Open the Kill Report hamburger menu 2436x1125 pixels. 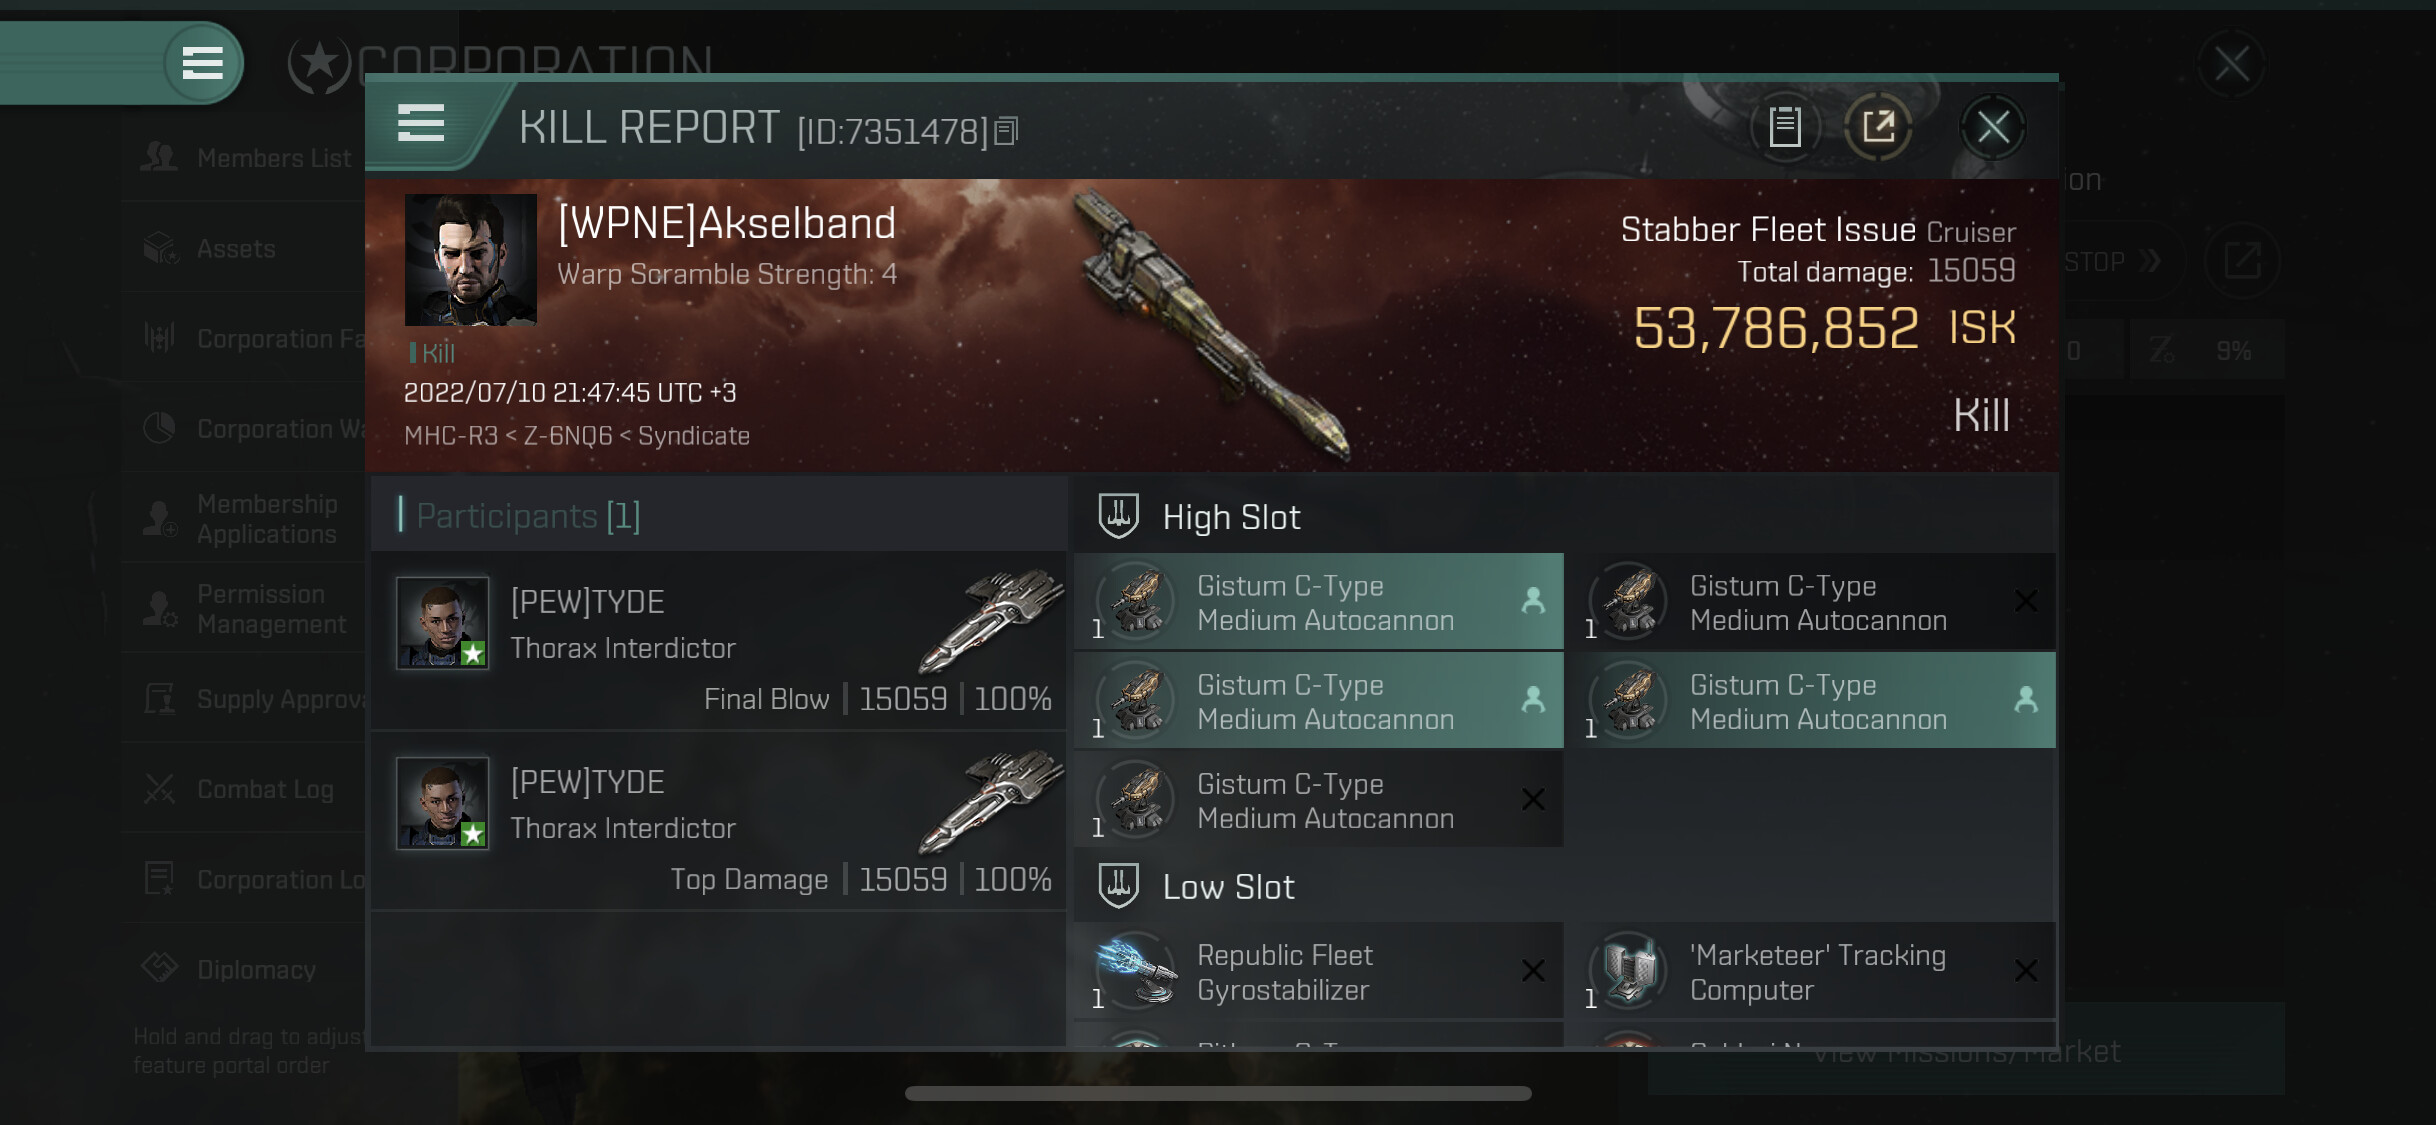click(420, 124)
